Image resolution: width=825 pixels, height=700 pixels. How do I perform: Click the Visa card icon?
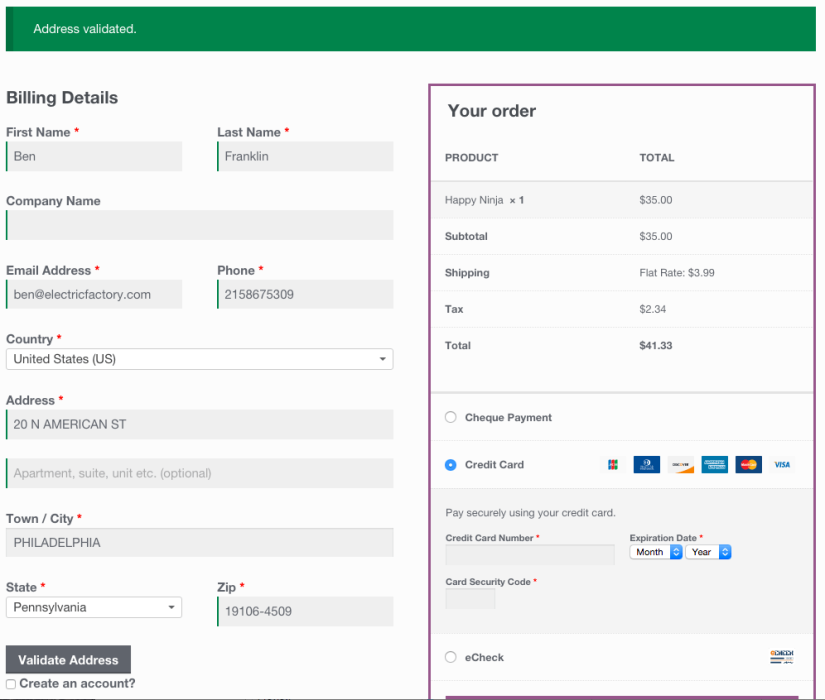[x=782, y=464]
